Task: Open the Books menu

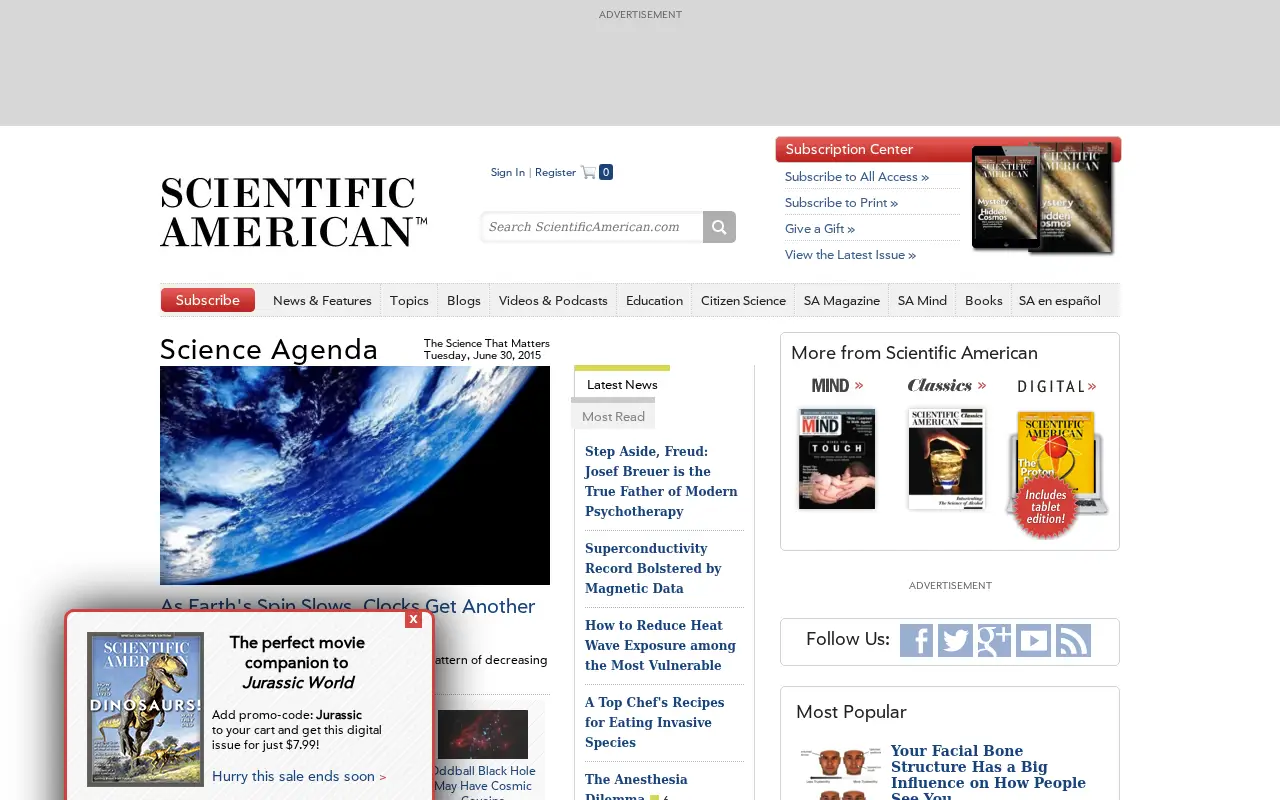Action: [x=984, y=300]
